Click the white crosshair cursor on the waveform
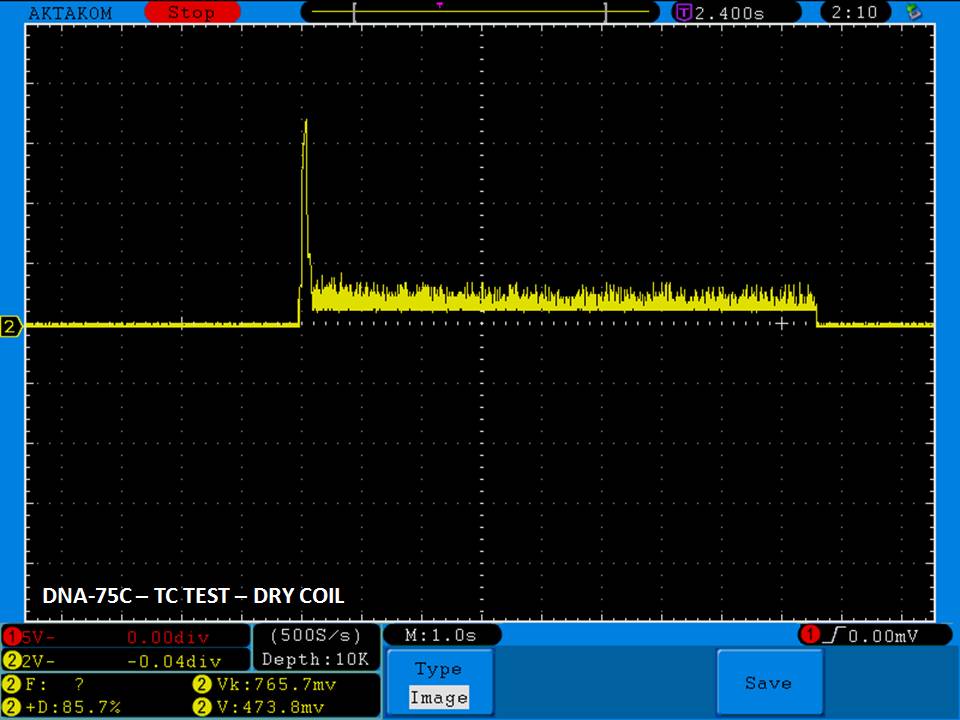The width and height of the screenshot is (960, 720). tap(783, 323)
